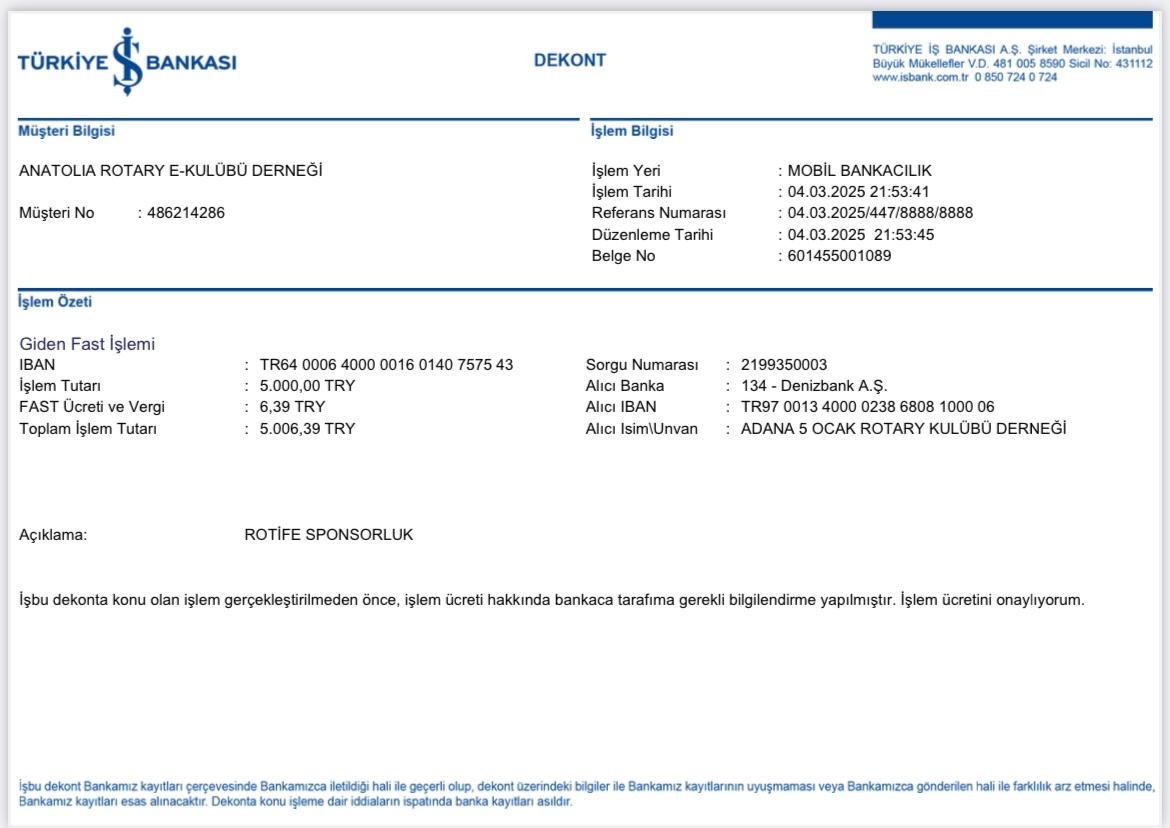Select query number "2199350003"
Image resolution: width=1170 pixels, height=828 pixels.
[784, 365]
